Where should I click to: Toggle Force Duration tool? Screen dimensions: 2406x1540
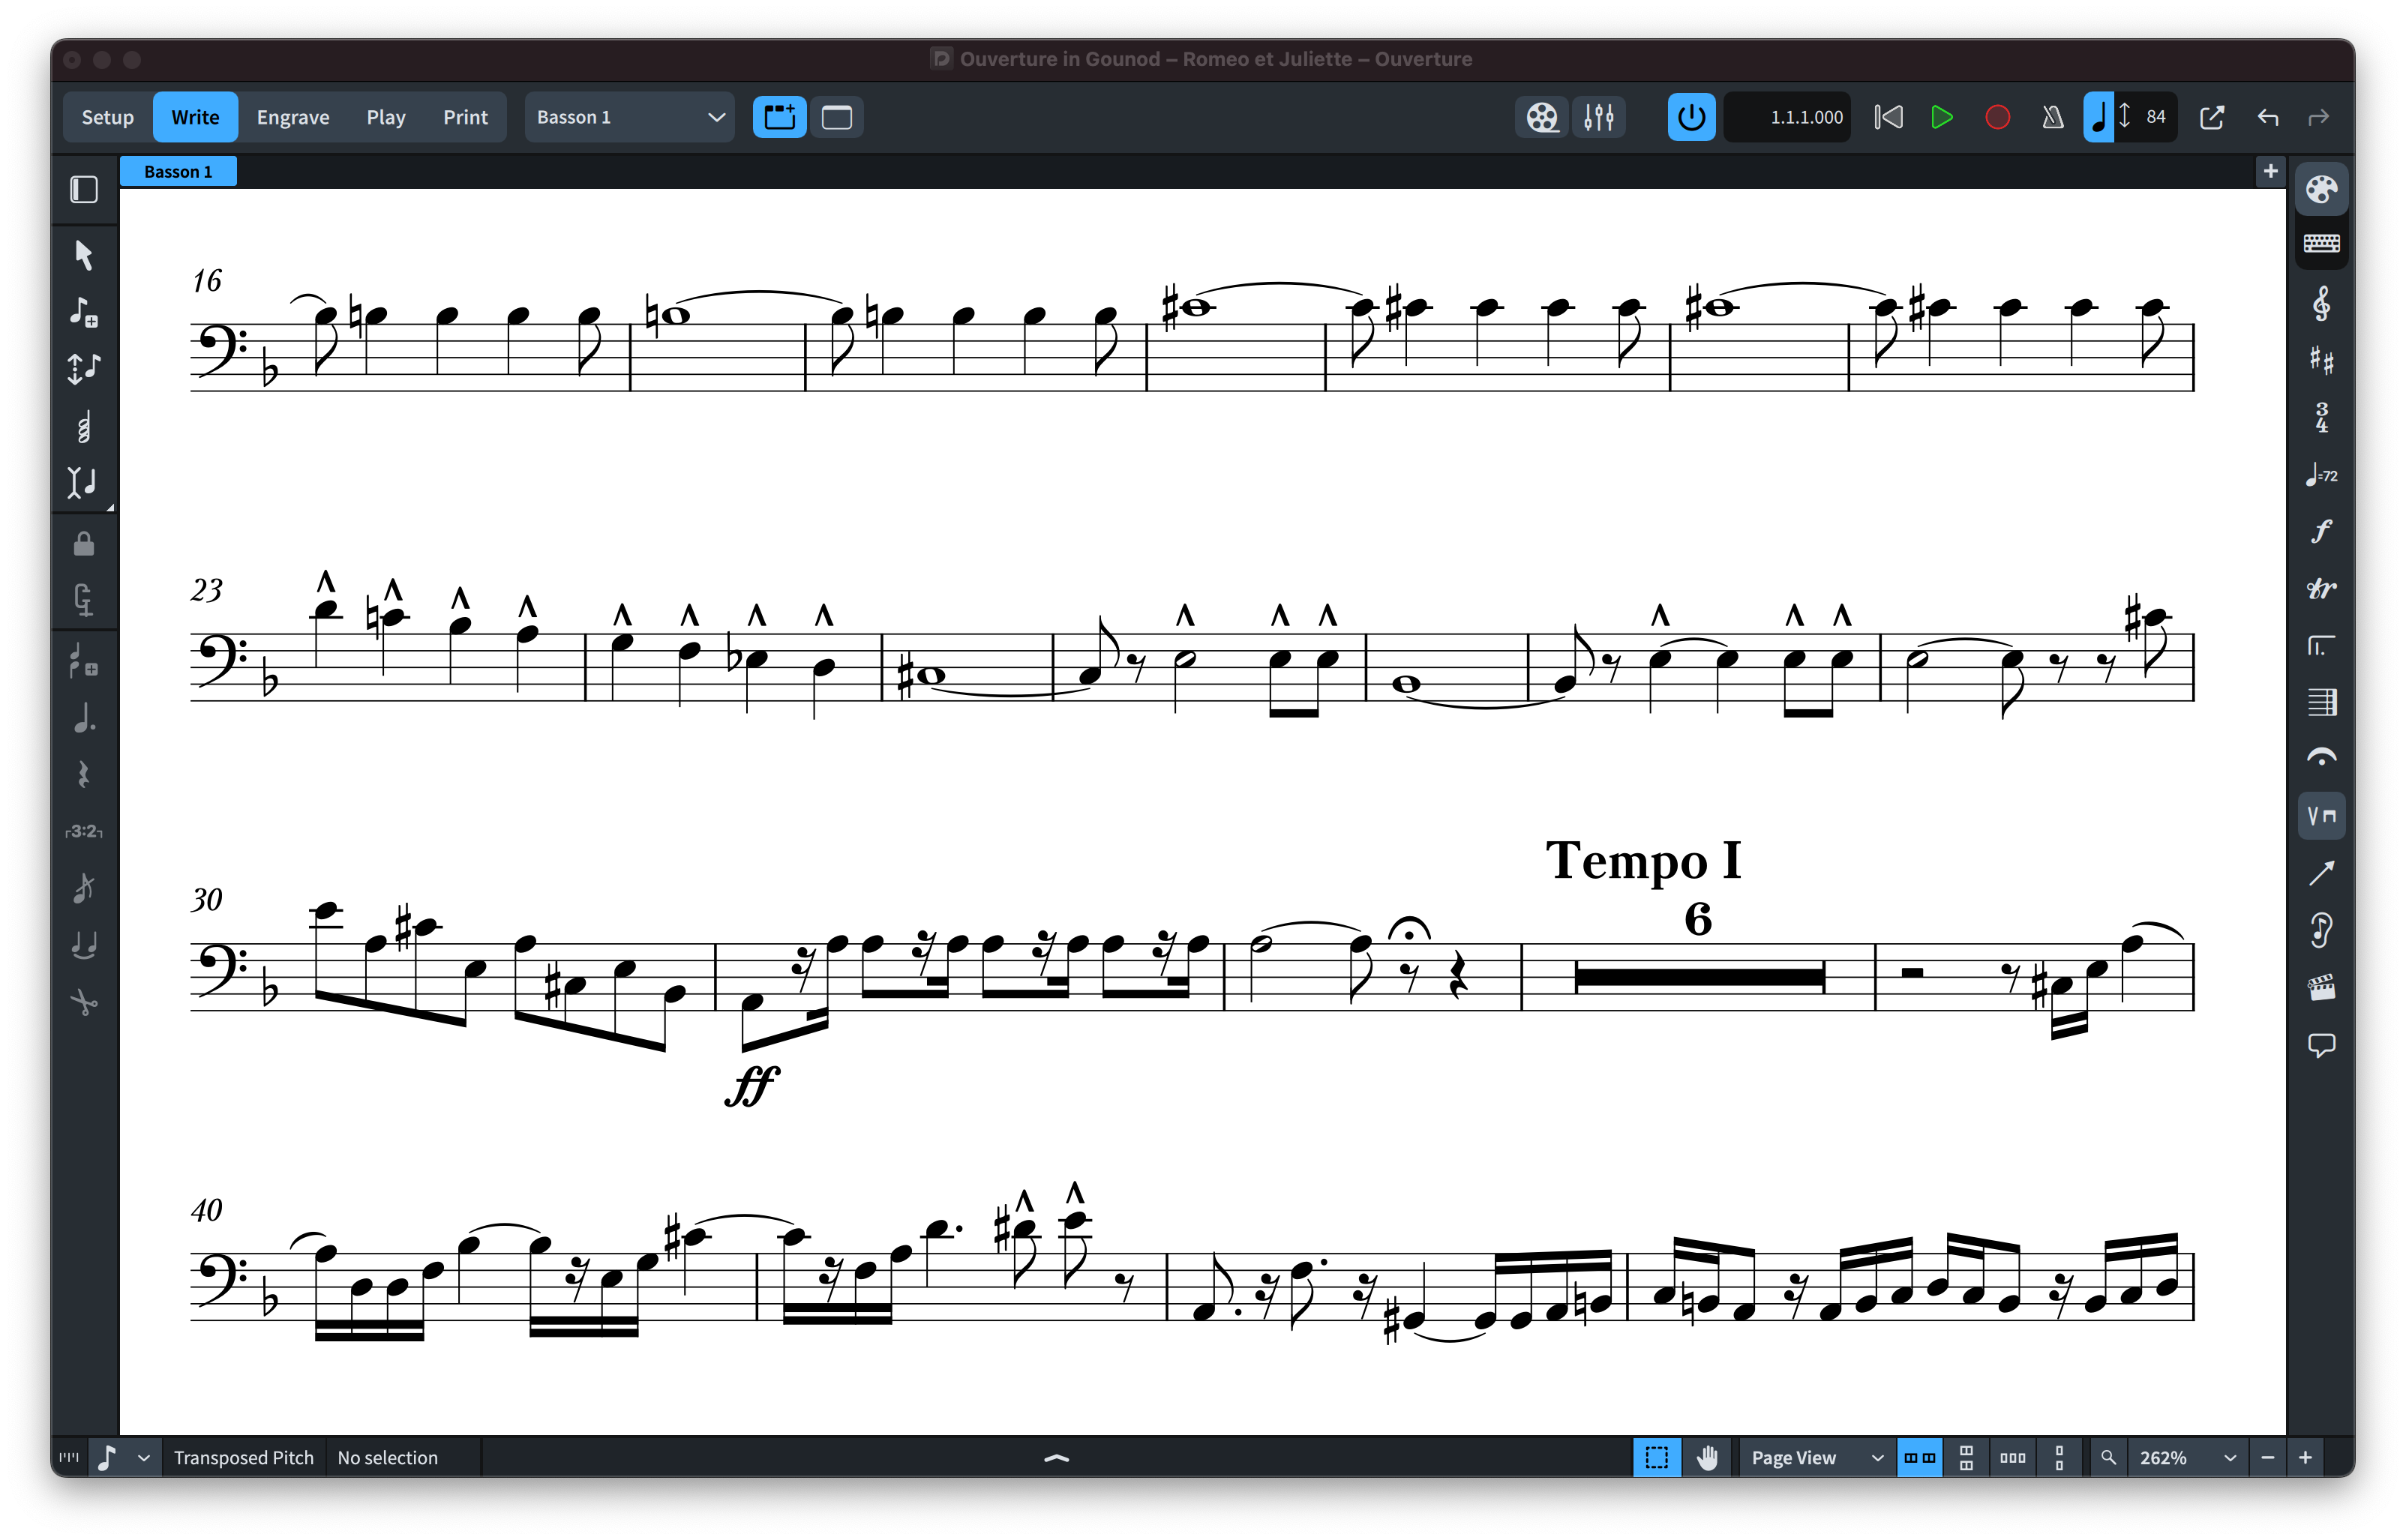coord(84,600)
